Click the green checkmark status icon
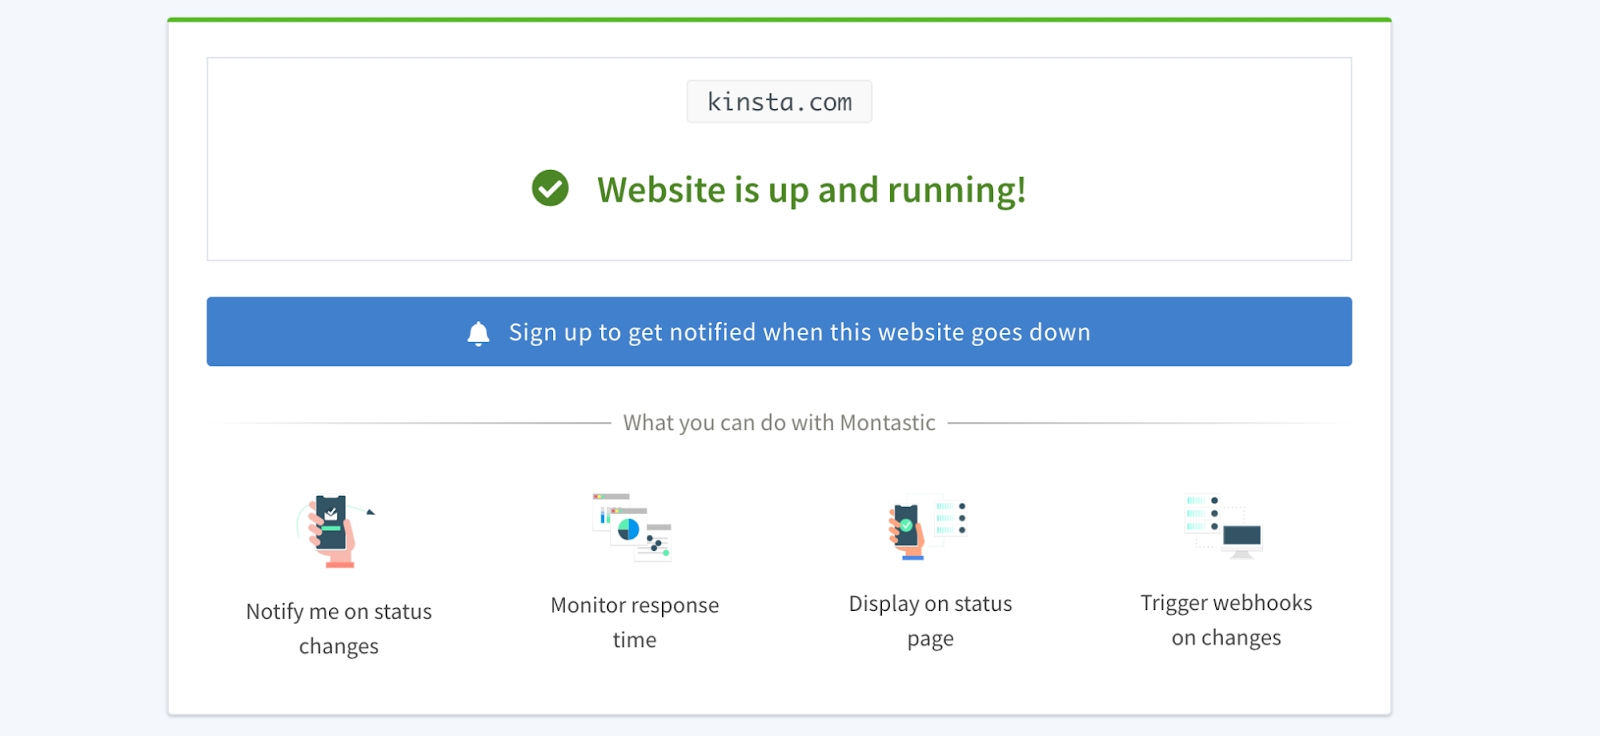This screenshot has width=1600, height=736. [550, 188]
